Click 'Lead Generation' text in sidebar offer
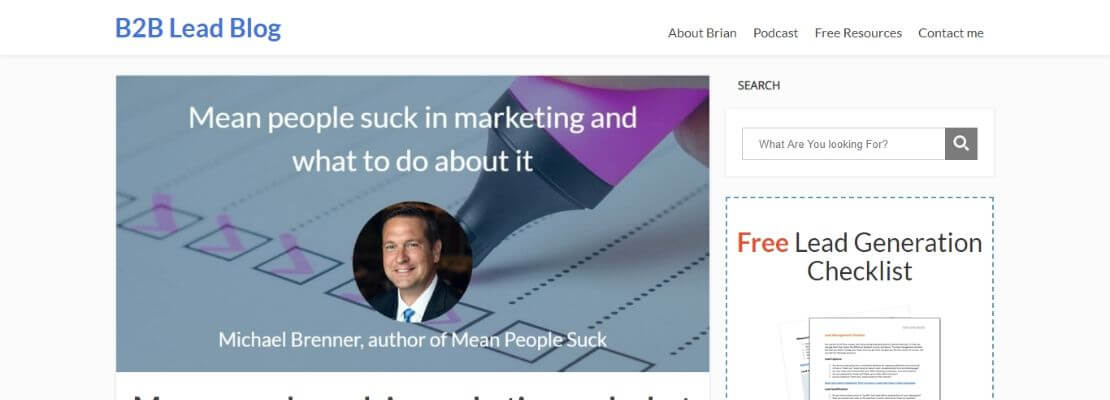The image size is (1110, 400). point(888,243)
